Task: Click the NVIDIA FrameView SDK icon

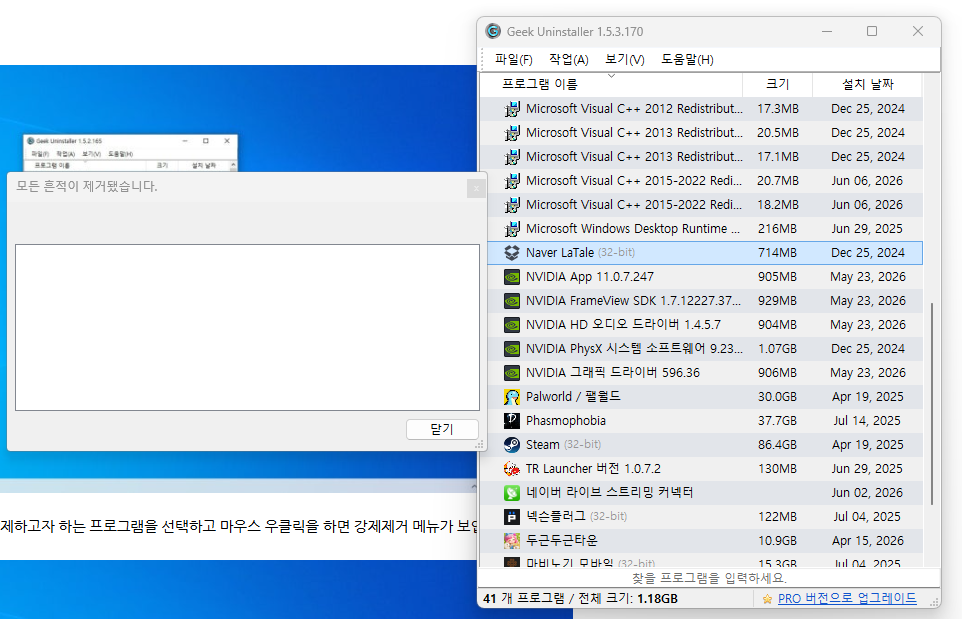Action: (x=512, y=301)
